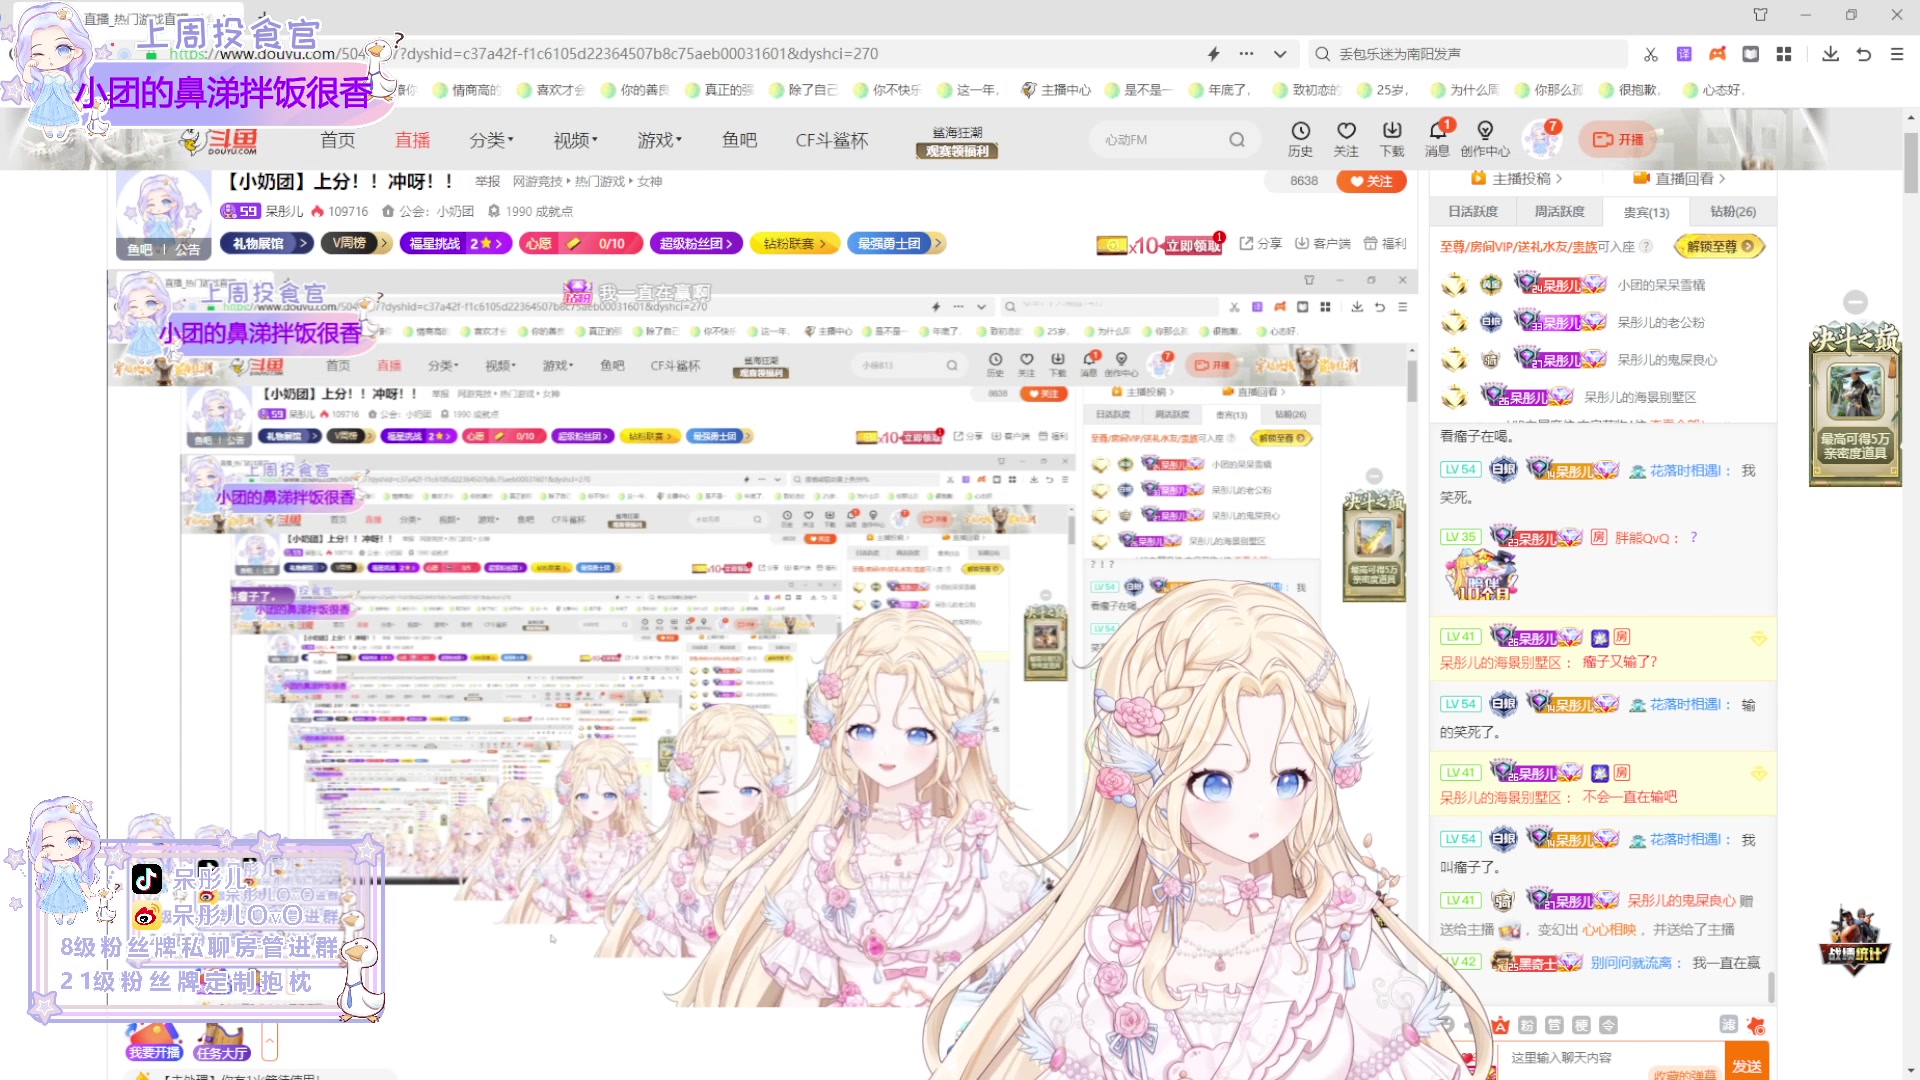Image resolution: width=1920 pixels, height=1080 pixels.
Task: Click the browser undo/restore arrow icon
Action: pyautogui.click(x=1864, y=54)
